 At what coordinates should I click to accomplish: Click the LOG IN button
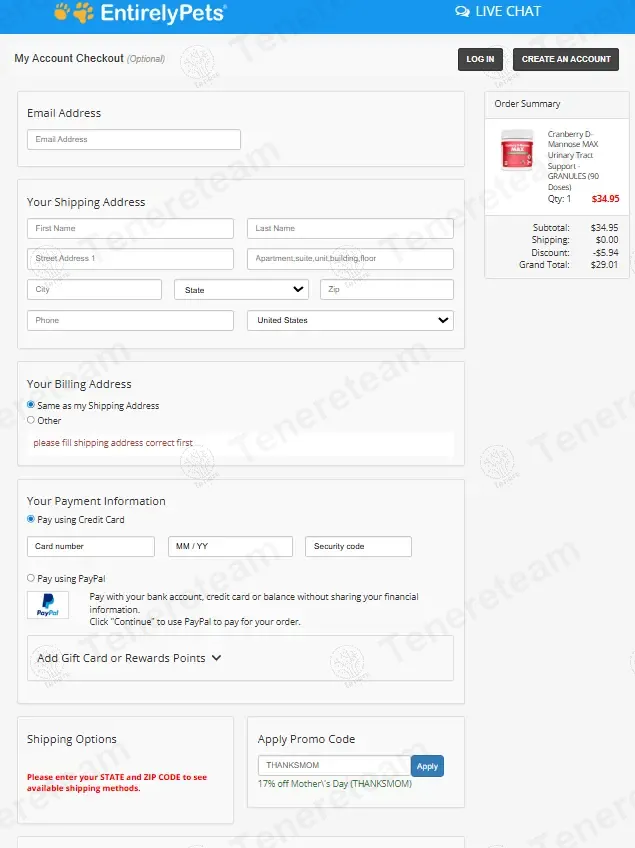click(x=480, y=59)
